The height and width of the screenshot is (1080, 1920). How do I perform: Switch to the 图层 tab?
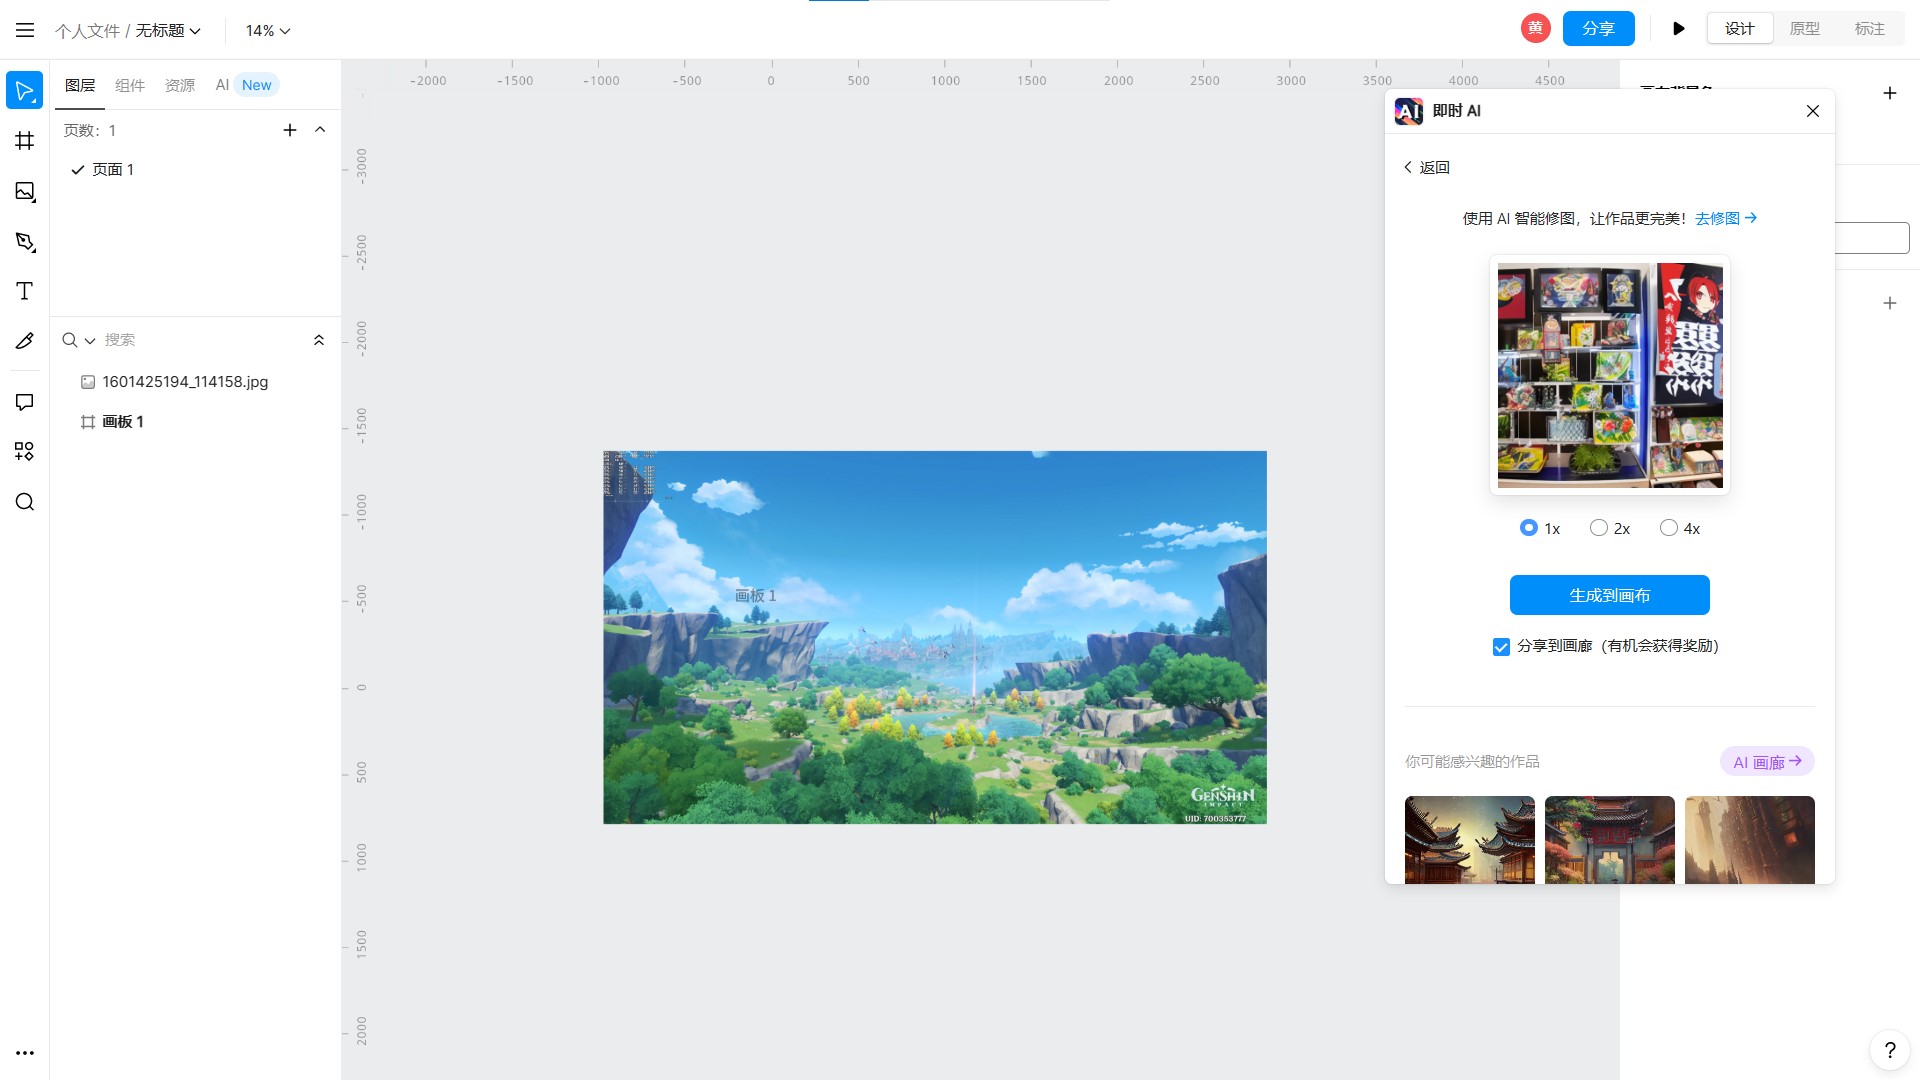point(80,85)
